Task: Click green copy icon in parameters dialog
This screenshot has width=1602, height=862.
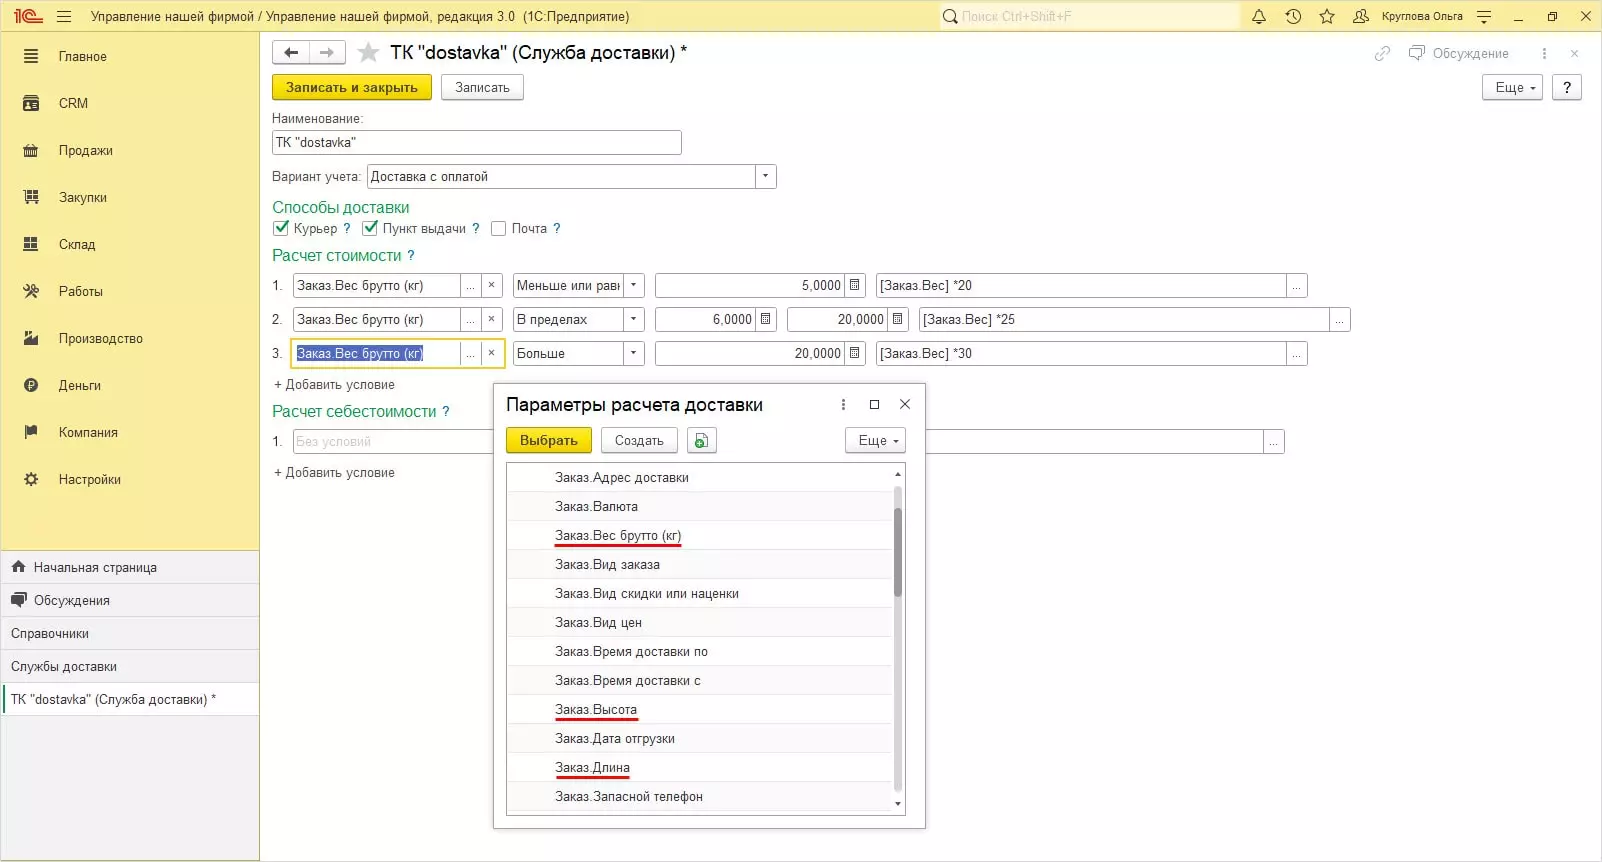Action: pyautogui.click(x=702, y=441)
